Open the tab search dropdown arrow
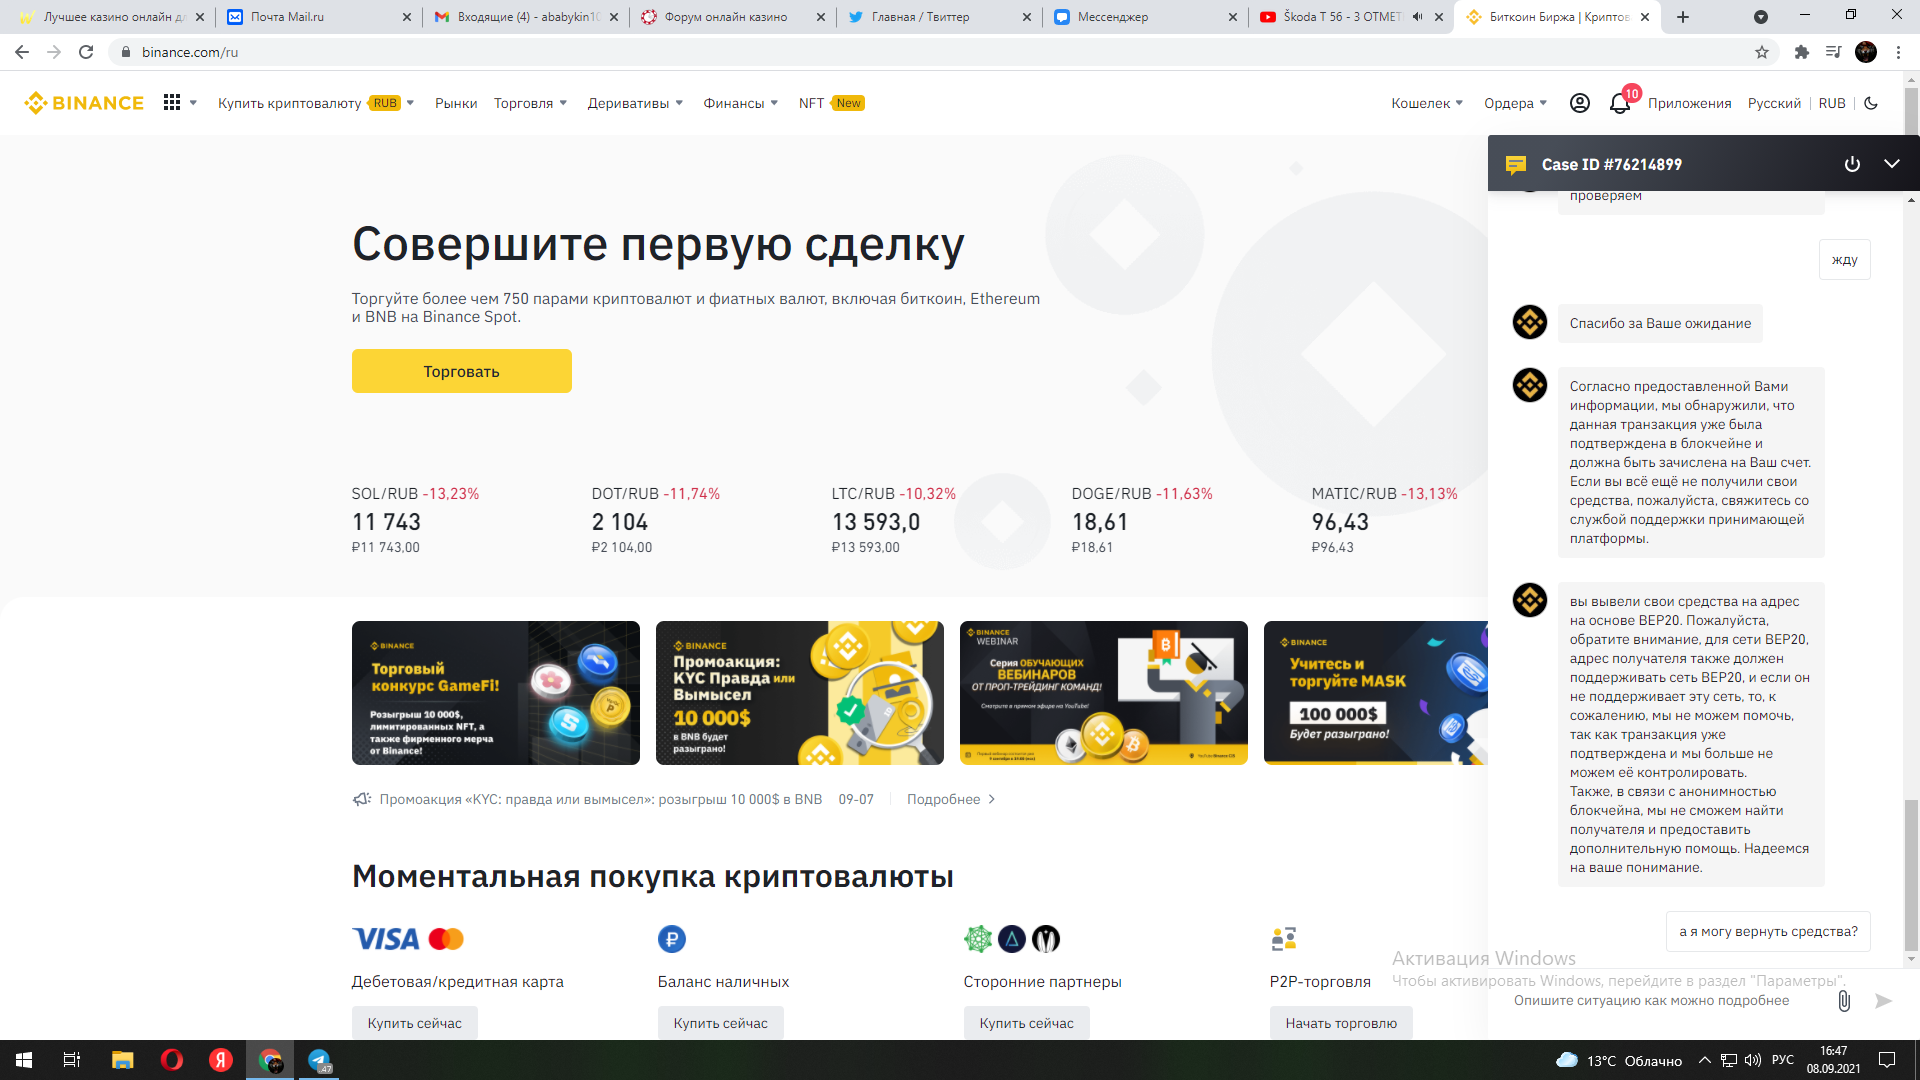Image resolution: width=1920 pixels, height=1080 pixels. click(1761, 17)
